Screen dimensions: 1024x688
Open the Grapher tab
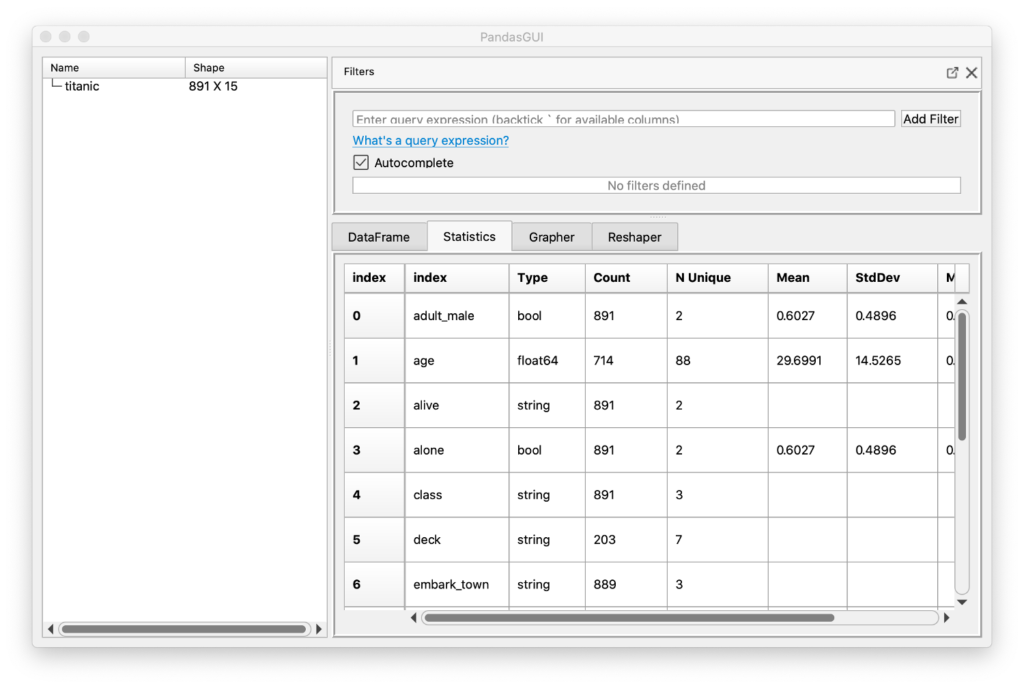point(551,237)
